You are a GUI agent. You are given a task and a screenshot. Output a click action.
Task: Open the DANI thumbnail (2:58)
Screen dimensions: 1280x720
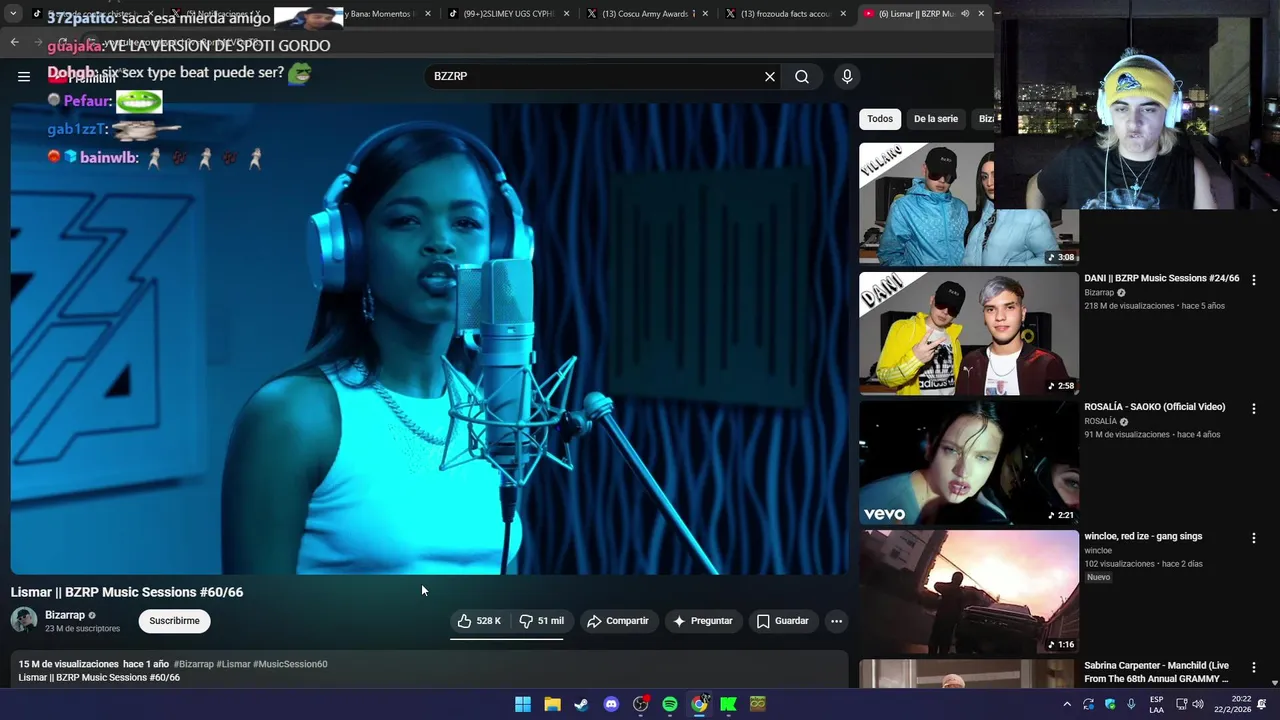969,333
